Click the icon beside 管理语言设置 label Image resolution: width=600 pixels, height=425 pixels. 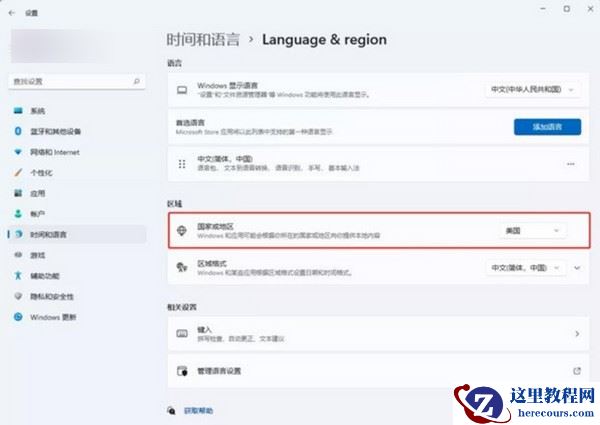(x=182, y=371)
